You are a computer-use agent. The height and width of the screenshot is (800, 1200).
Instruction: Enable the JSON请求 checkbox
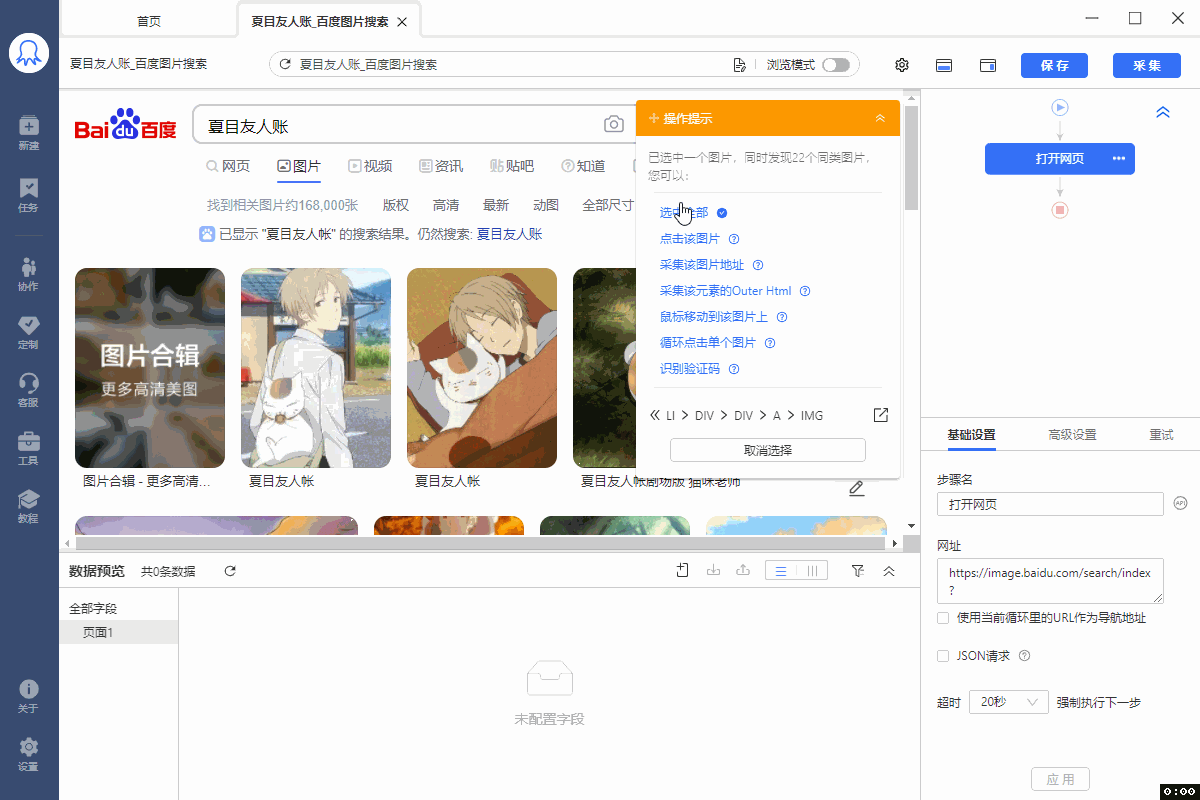click(943, 656)
